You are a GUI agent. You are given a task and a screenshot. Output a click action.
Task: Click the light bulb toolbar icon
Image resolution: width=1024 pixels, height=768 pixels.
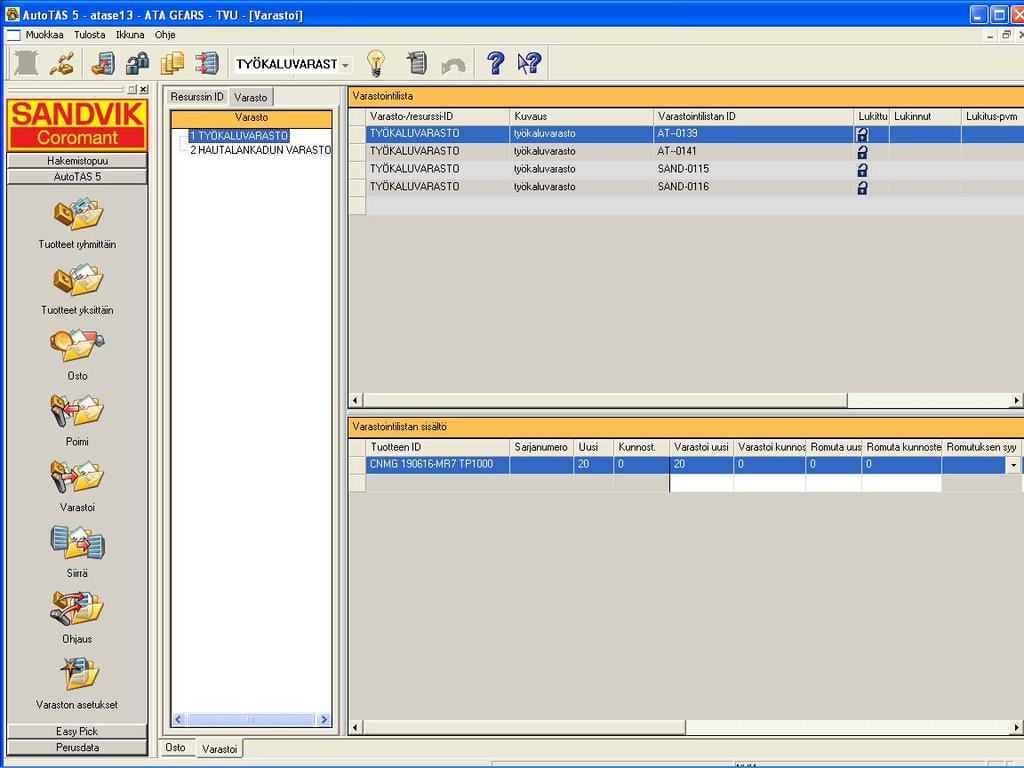(x=376, y=63)
